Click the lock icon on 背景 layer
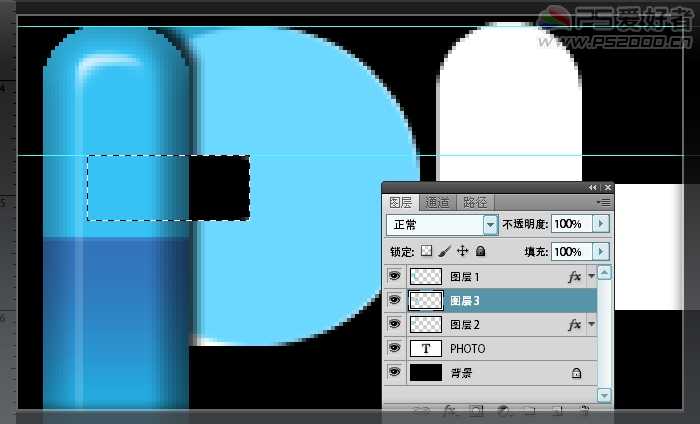700x424 pixels. (x=576, y=373)
